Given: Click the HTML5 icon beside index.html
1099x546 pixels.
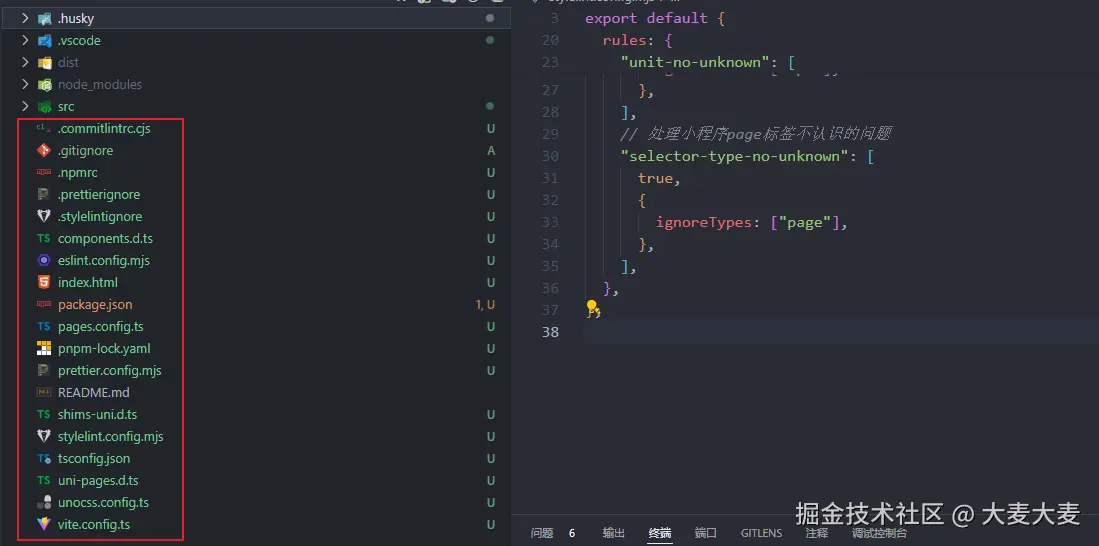Looking at the screenshot, I should [44, 282].
